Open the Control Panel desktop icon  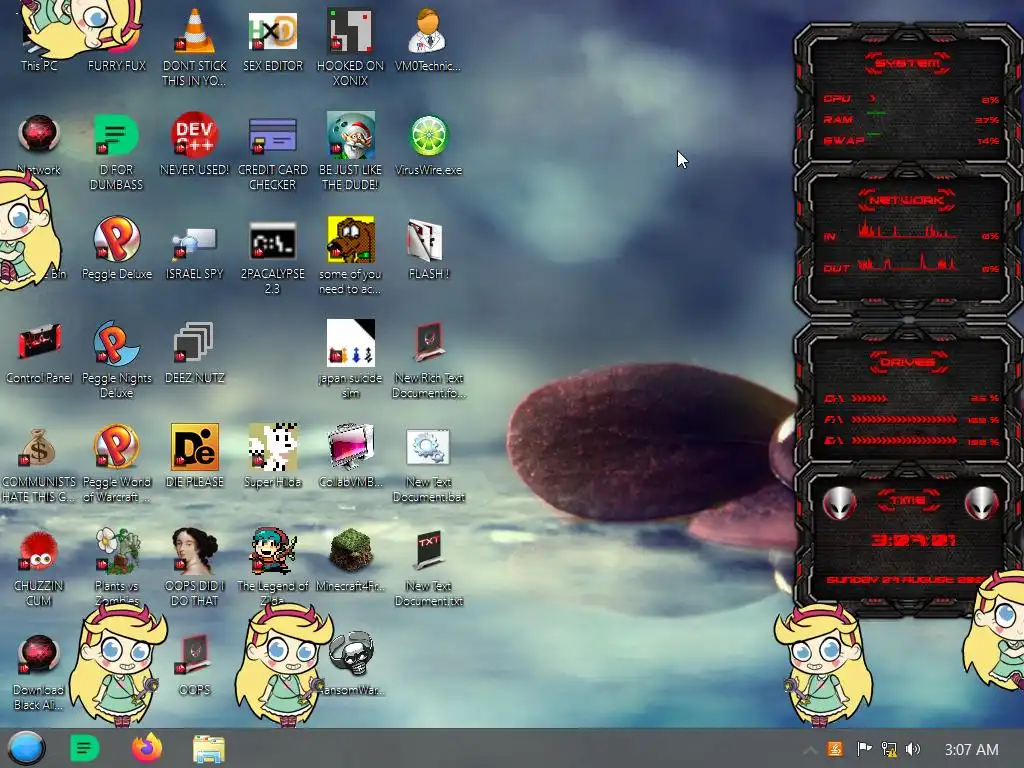tap(39, 343)
